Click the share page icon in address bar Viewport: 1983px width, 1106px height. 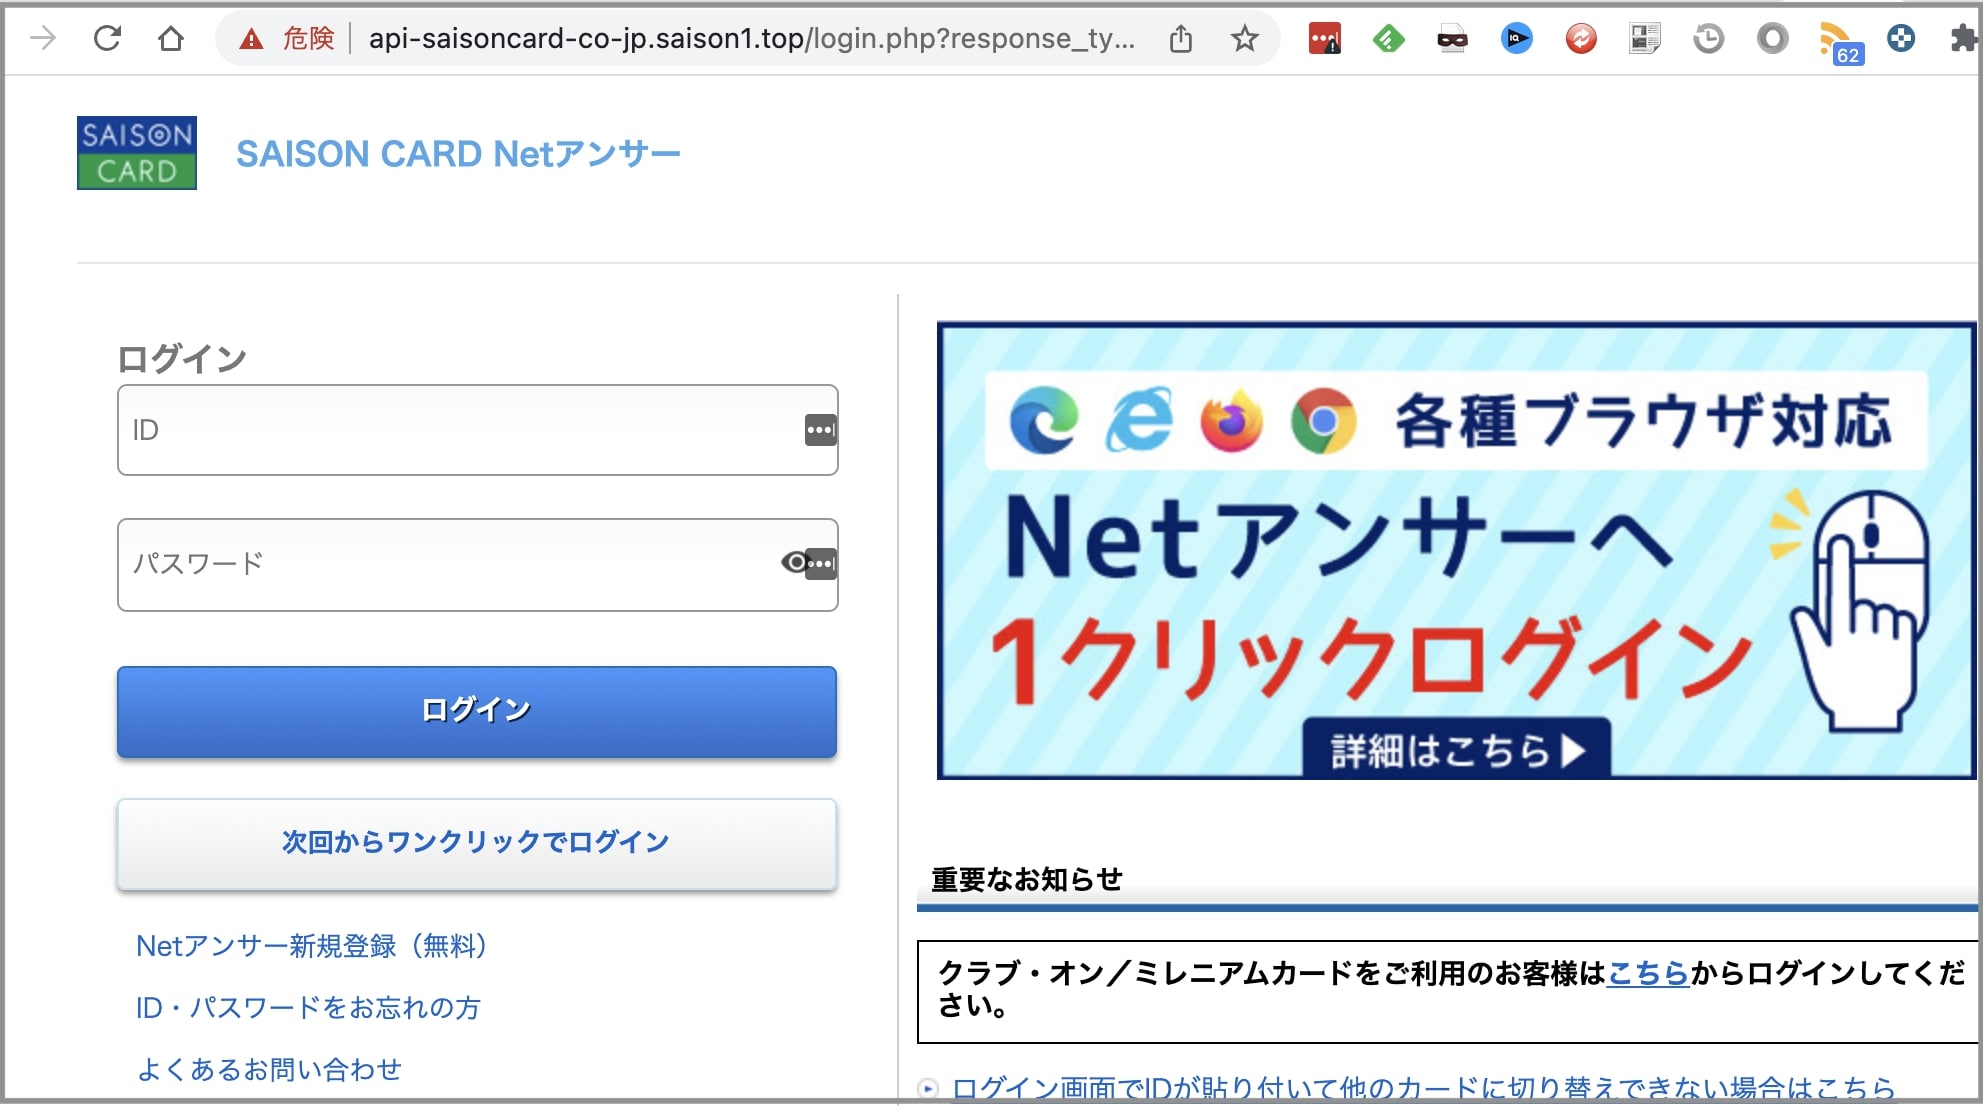(1181, 39)
